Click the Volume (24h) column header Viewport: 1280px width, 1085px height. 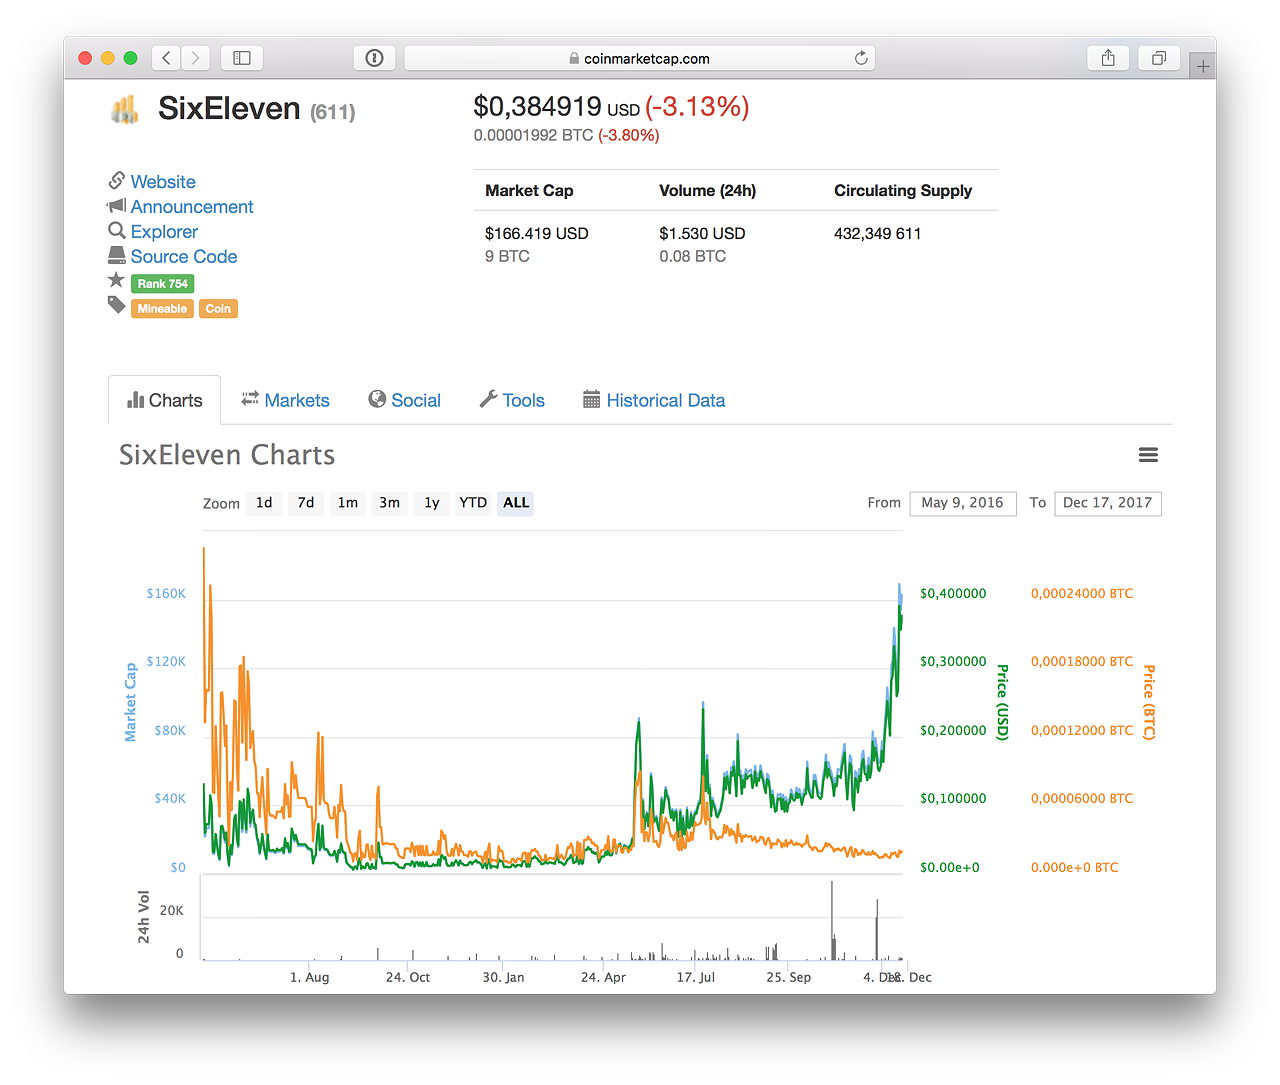[x=708, y=190]
